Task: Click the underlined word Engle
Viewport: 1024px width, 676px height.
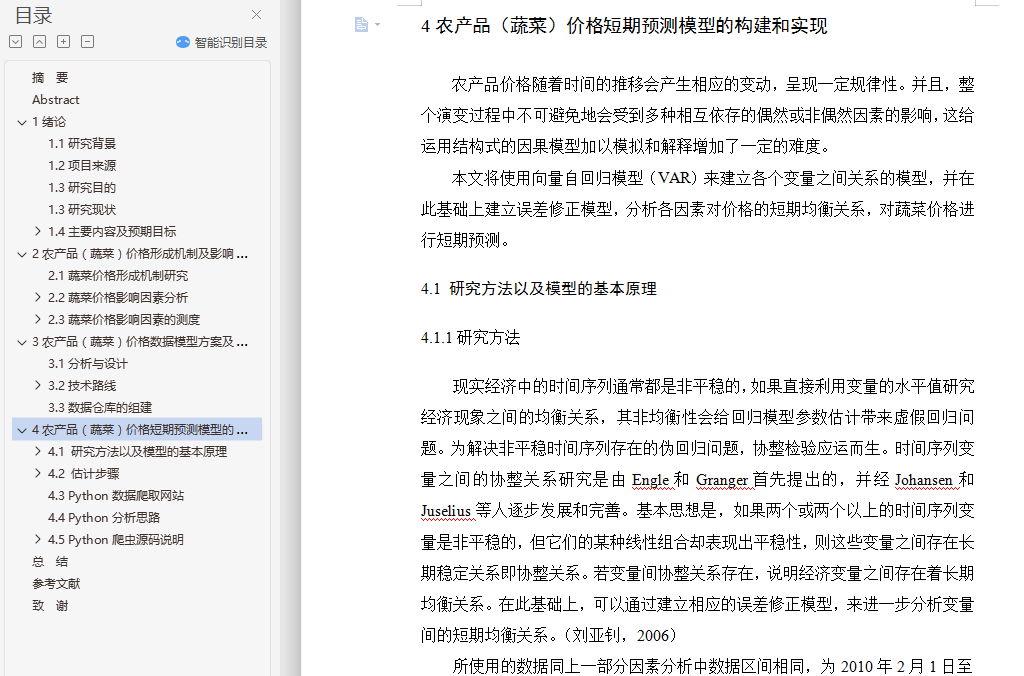Action: pos(650,480)
